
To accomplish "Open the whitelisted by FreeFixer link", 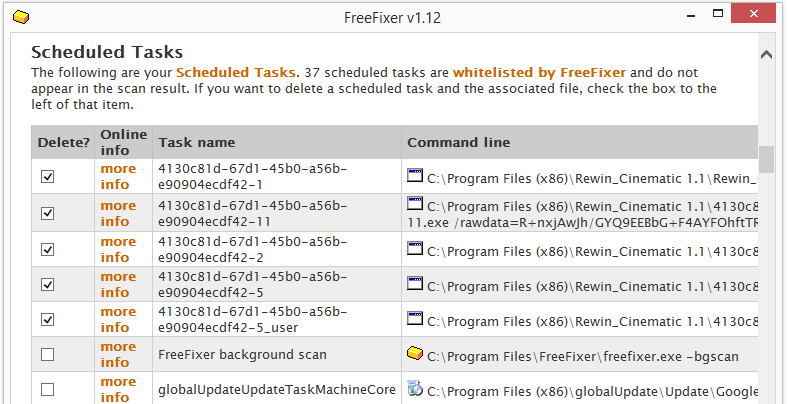I will pos(539,72).
